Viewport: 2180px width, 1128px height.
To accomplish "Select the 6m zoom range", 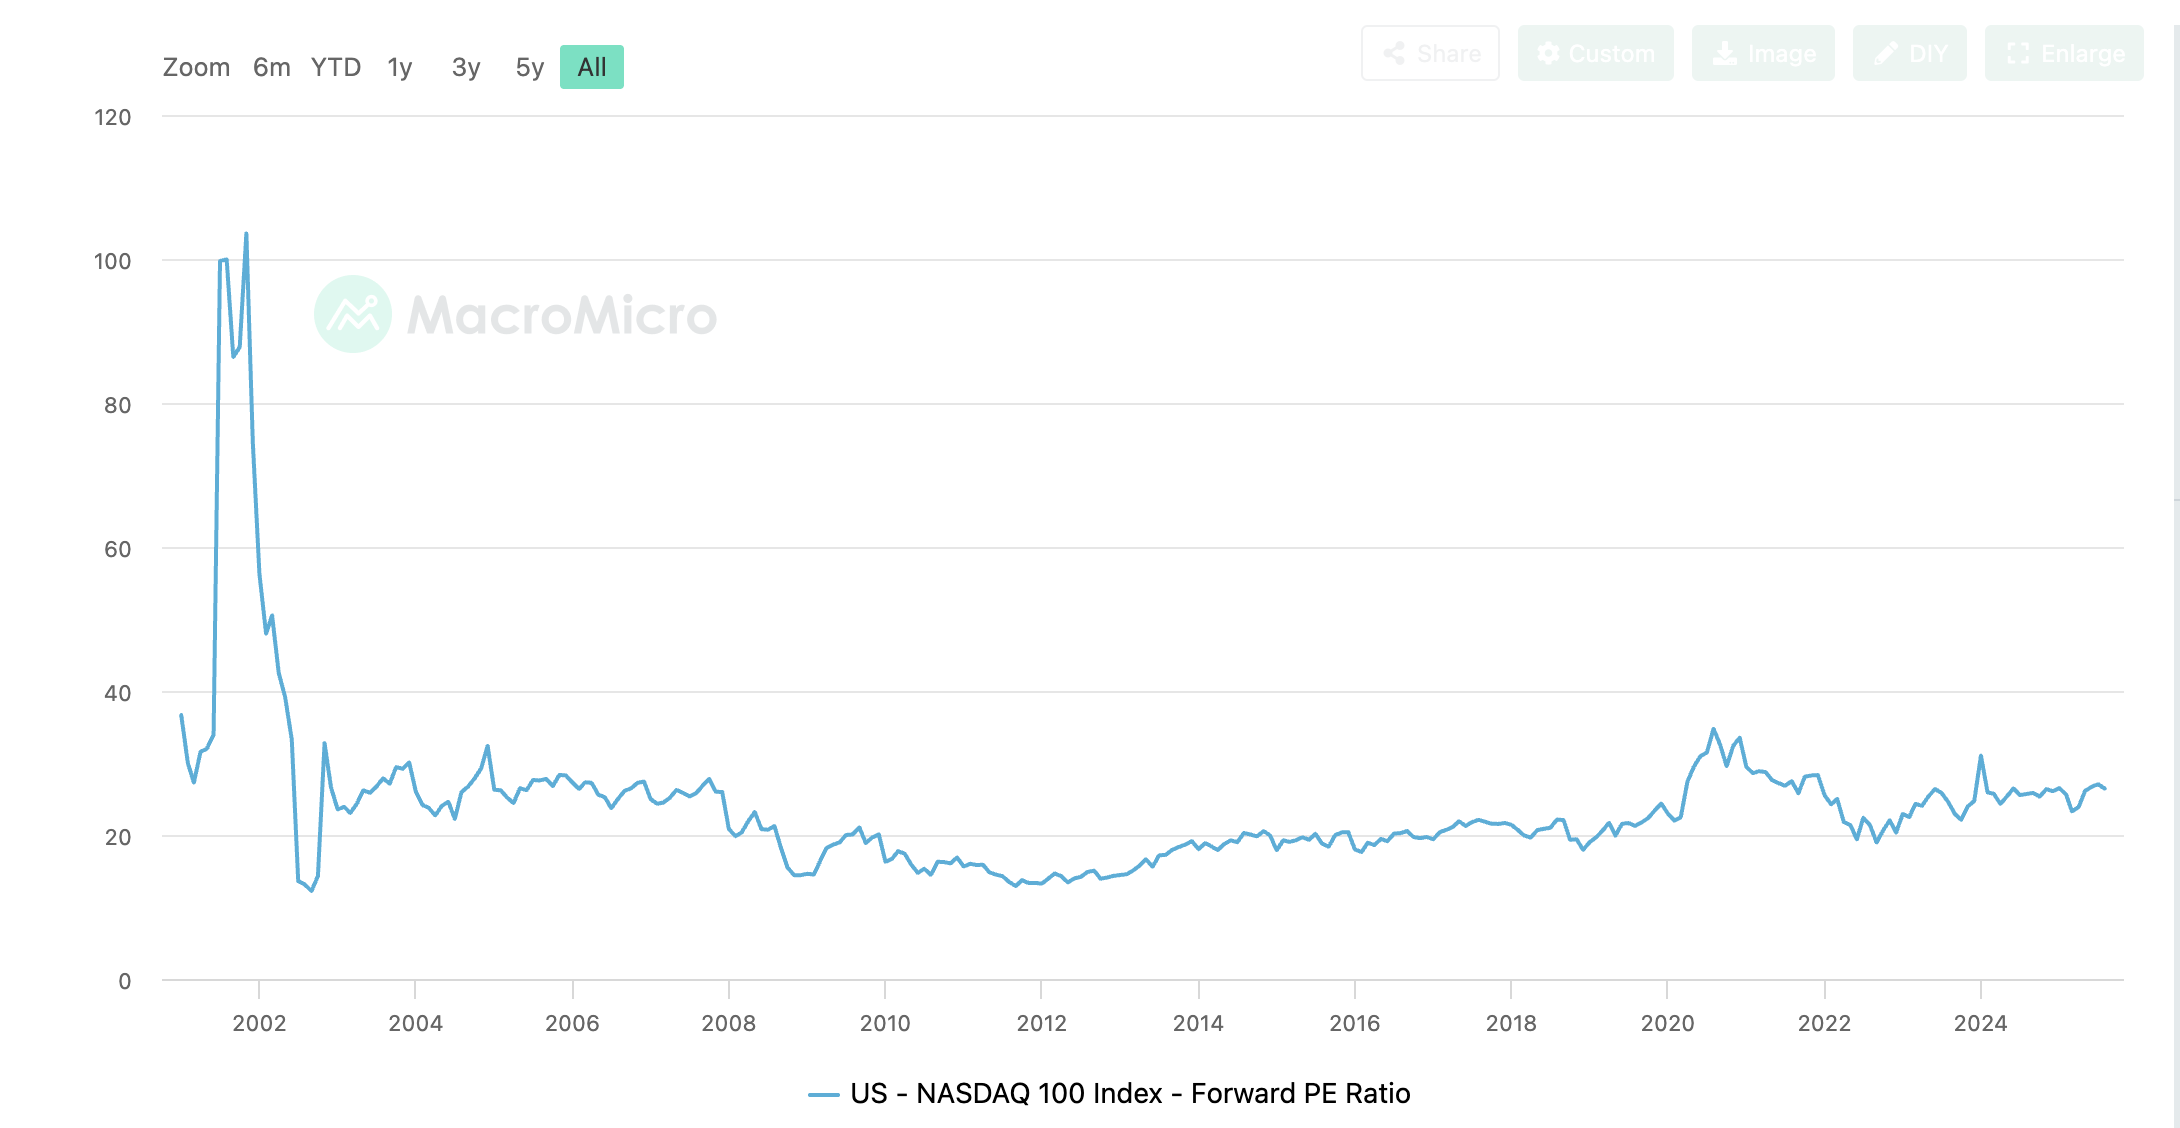I will 271,67.
